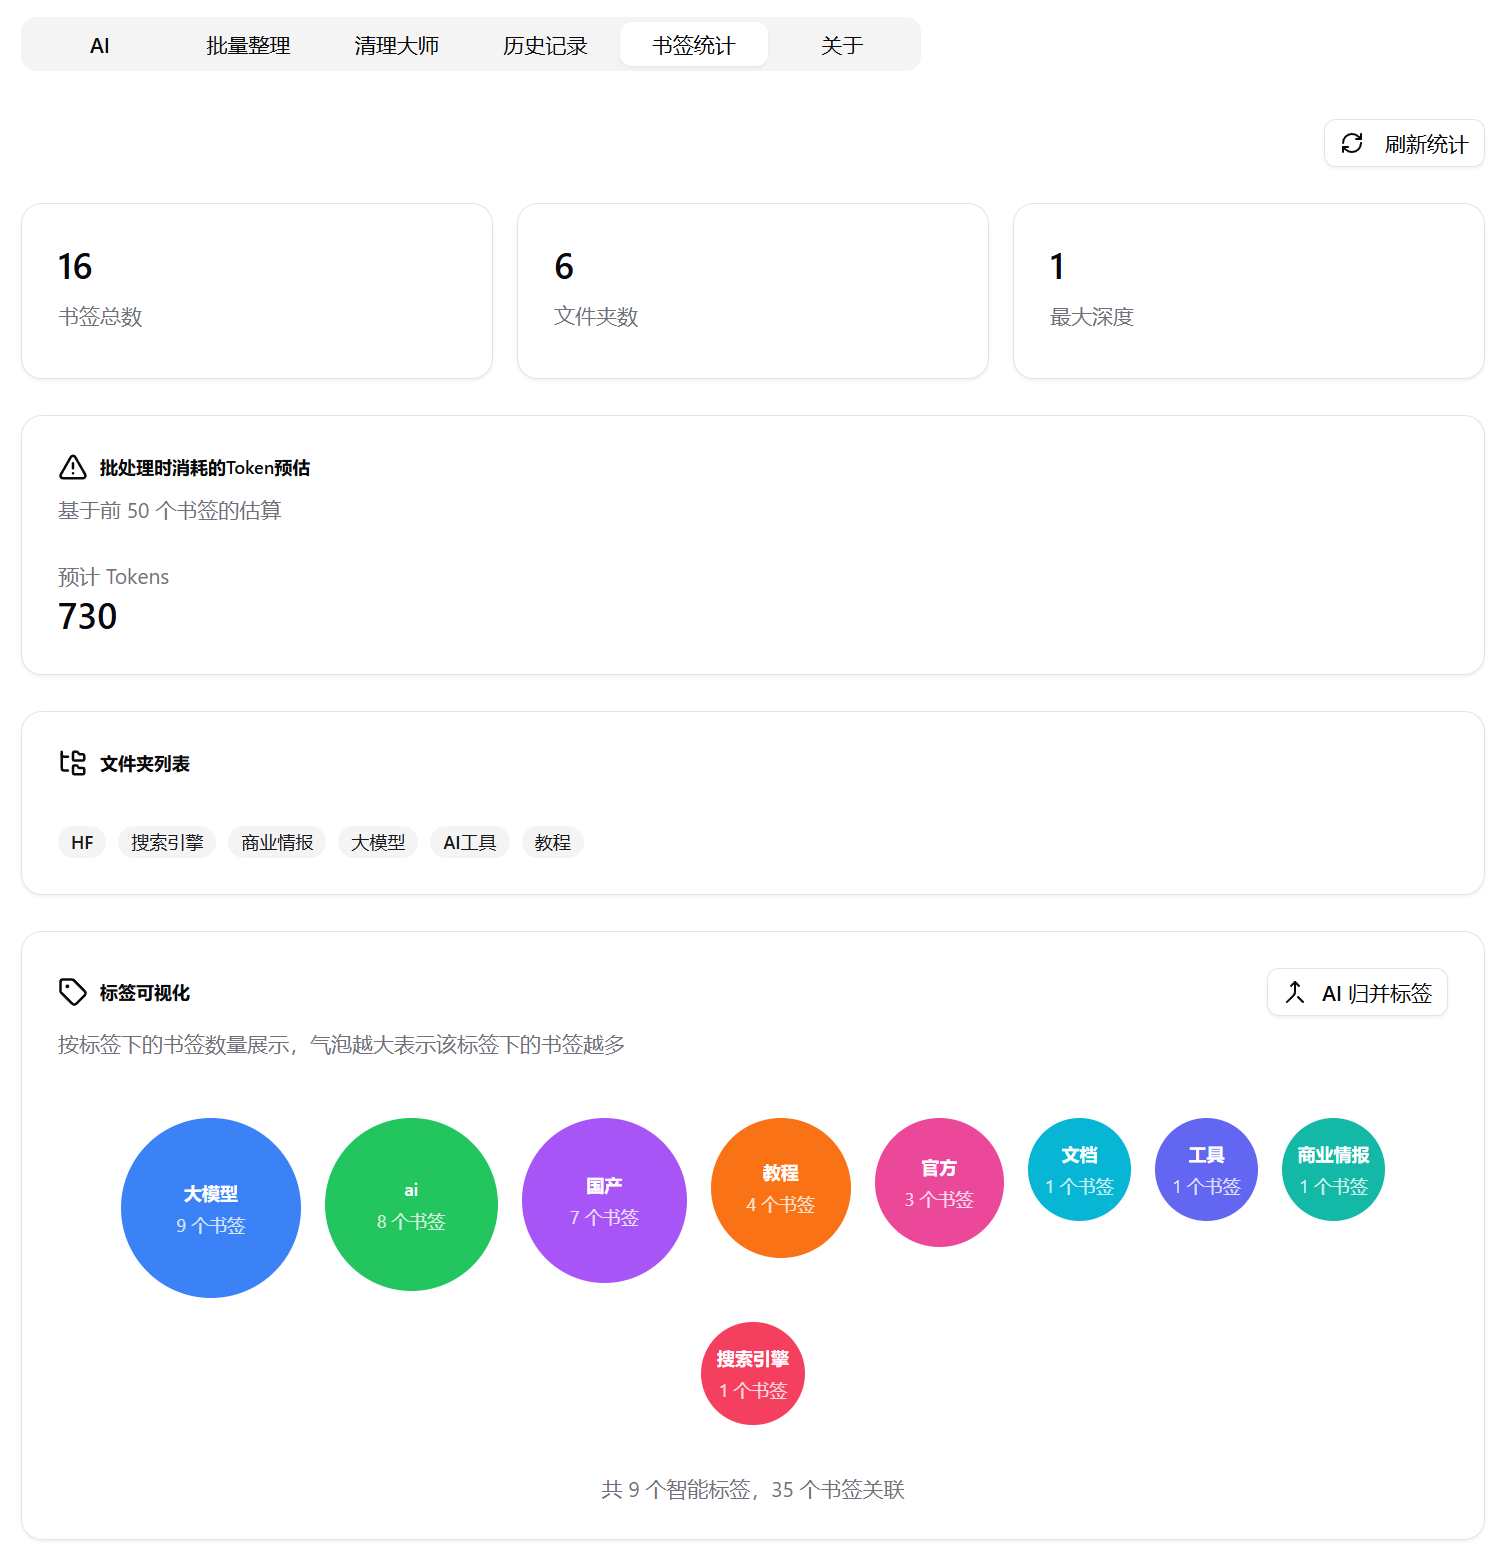The width and height of the screenshot is (1512, 1557).
Task: Open the AI tab
Action: coord(100,45)
